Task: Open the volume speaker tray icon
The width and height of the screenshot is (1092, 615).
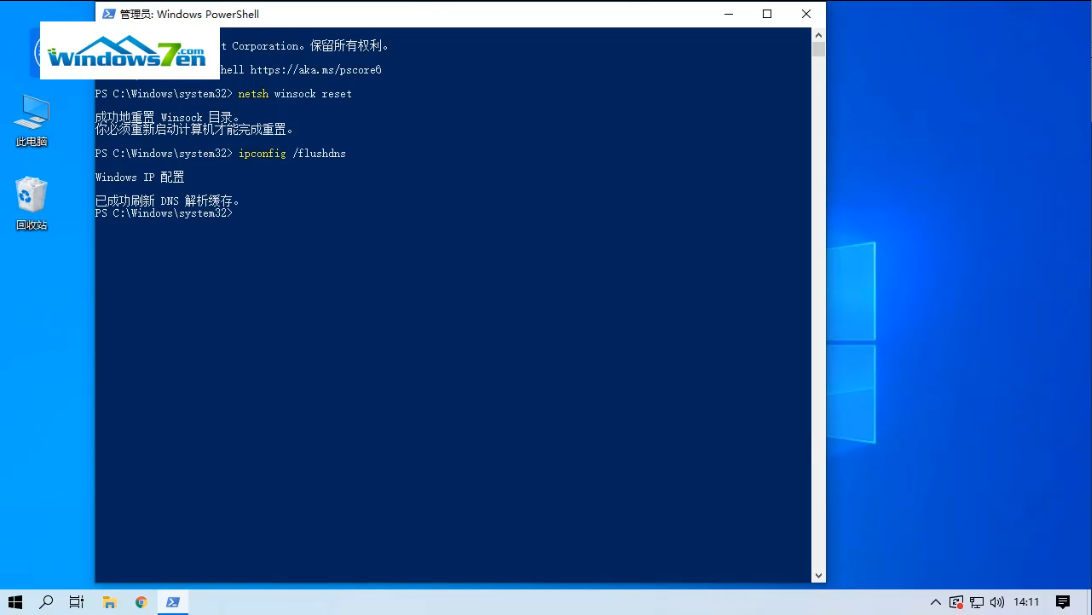Action: coord(997,602)
